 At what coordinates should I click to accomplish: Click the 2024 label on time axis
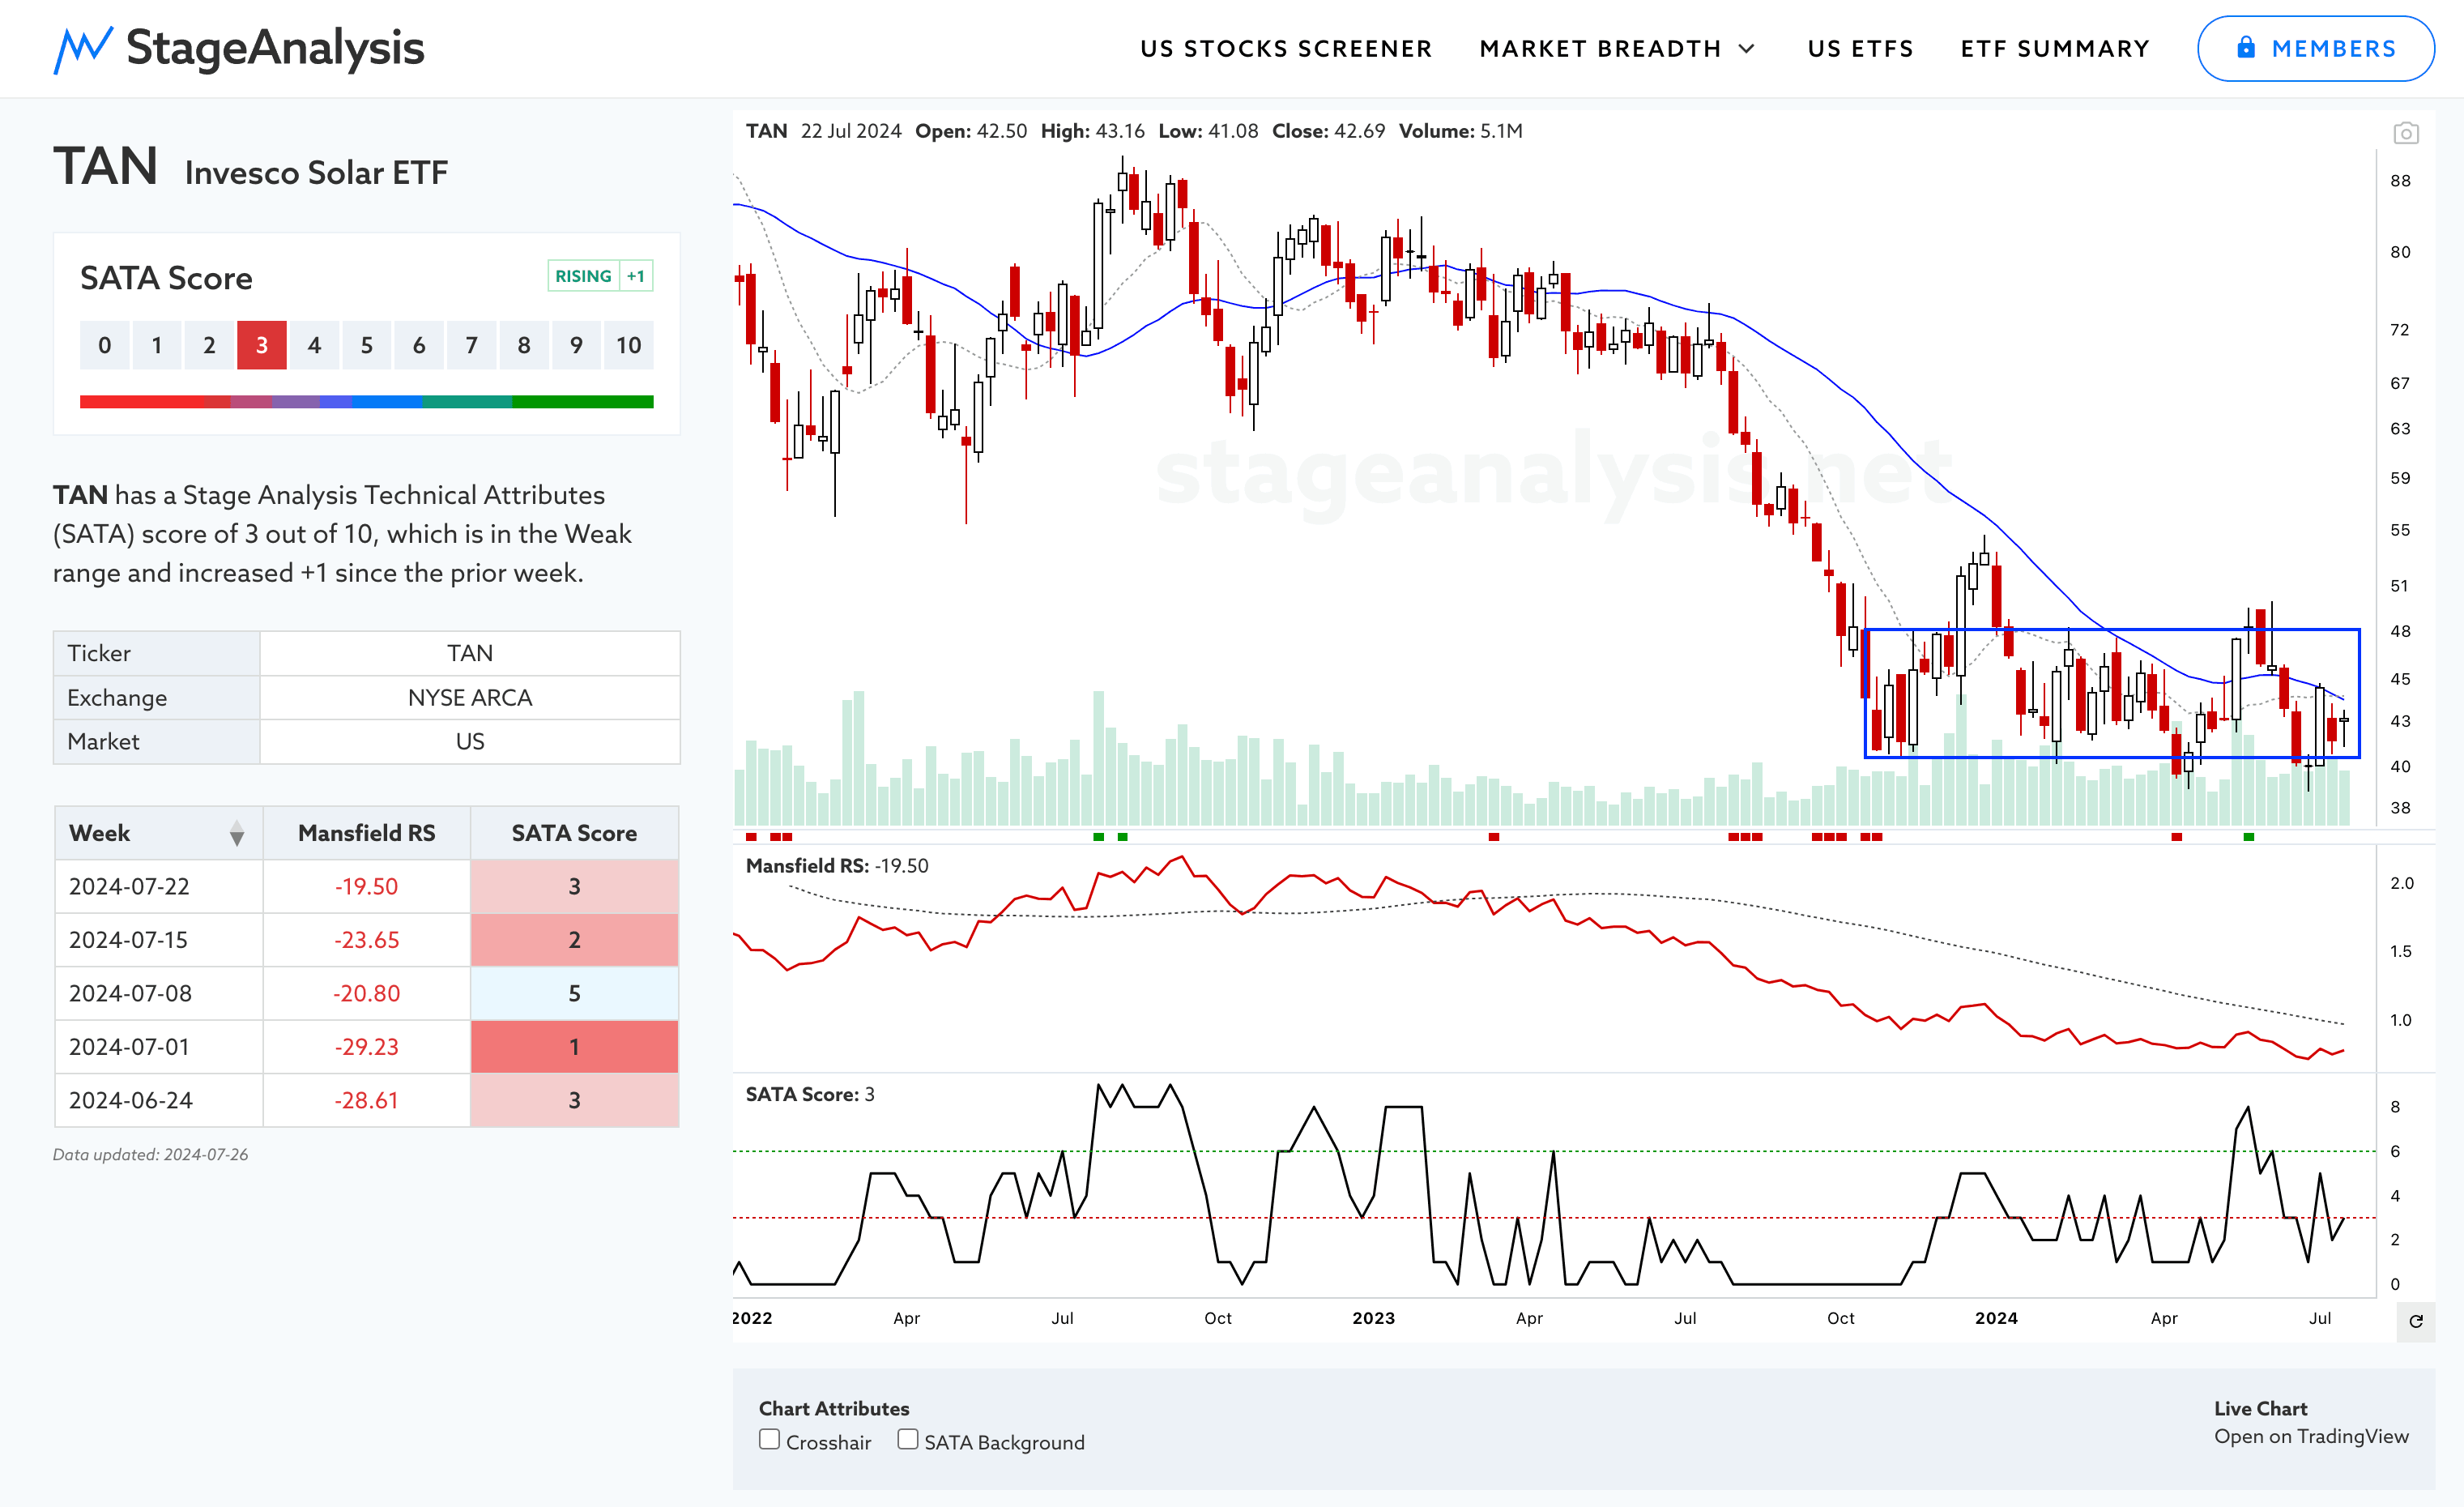[x=1996, y=1318]
